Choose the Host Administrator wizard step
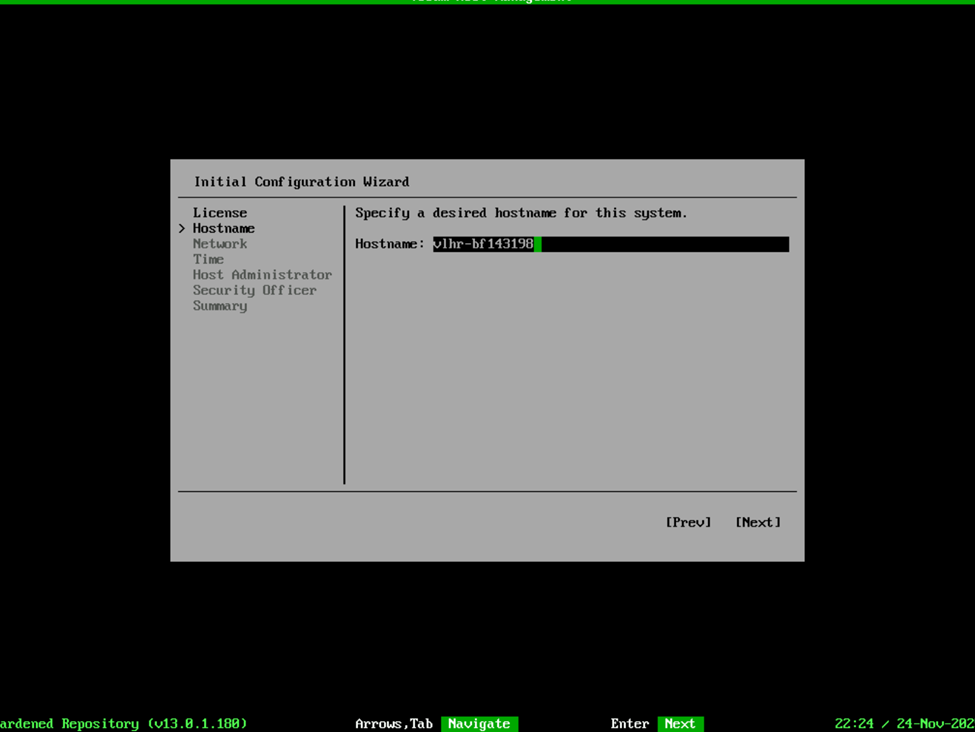This screenshot has width=975, height=732. click(262, 275)
